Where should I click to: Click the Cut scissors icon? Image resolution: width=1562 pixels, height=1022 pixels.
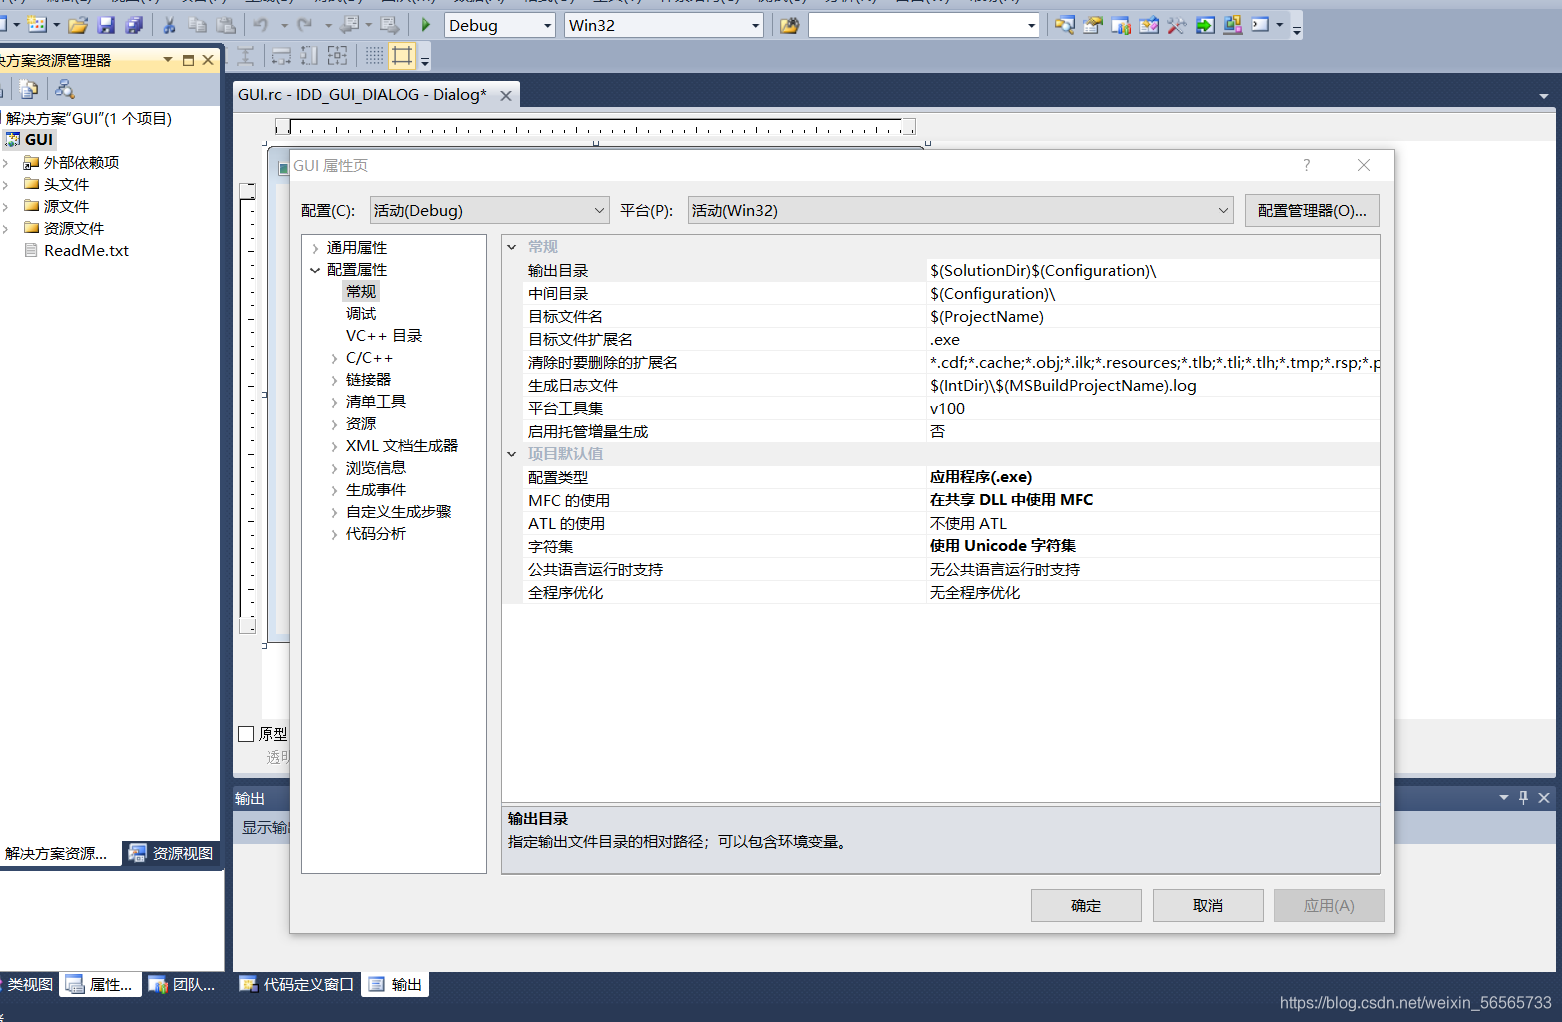click(x=170, y=25)
